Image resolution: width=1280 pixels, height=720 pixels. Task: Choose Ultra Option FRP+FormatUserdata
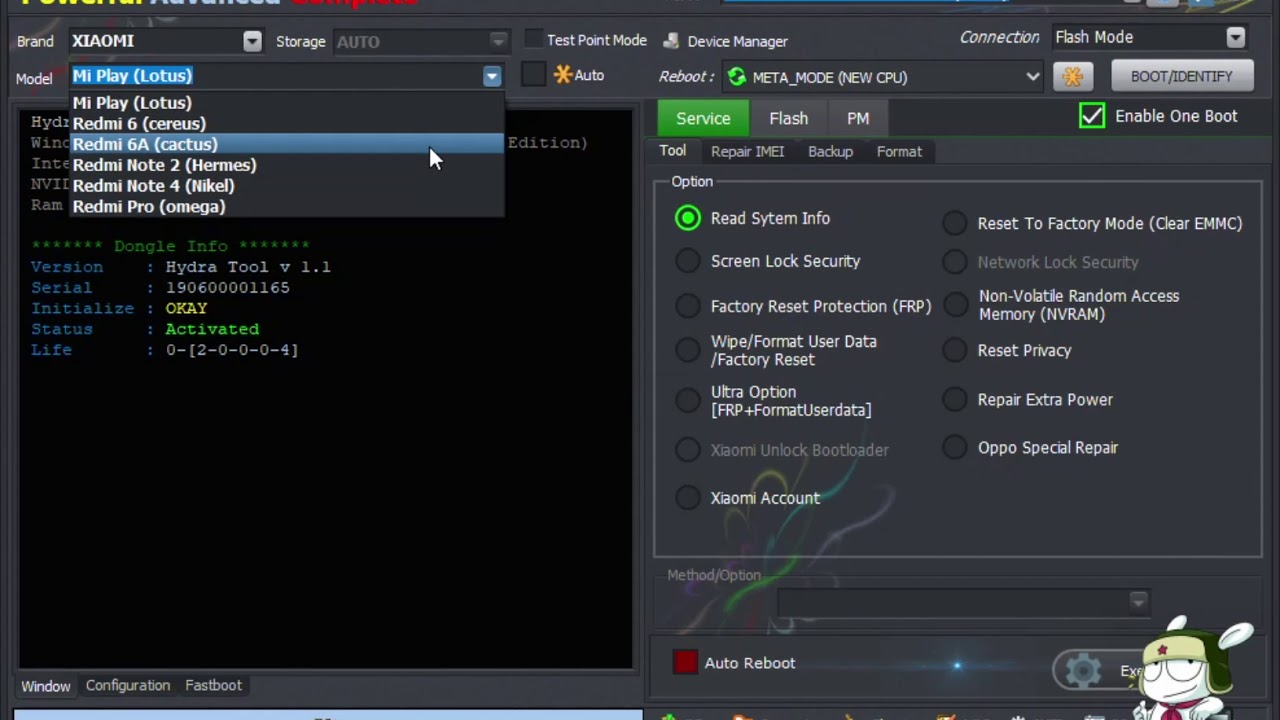pyautogui.click(x=688, y=401)
